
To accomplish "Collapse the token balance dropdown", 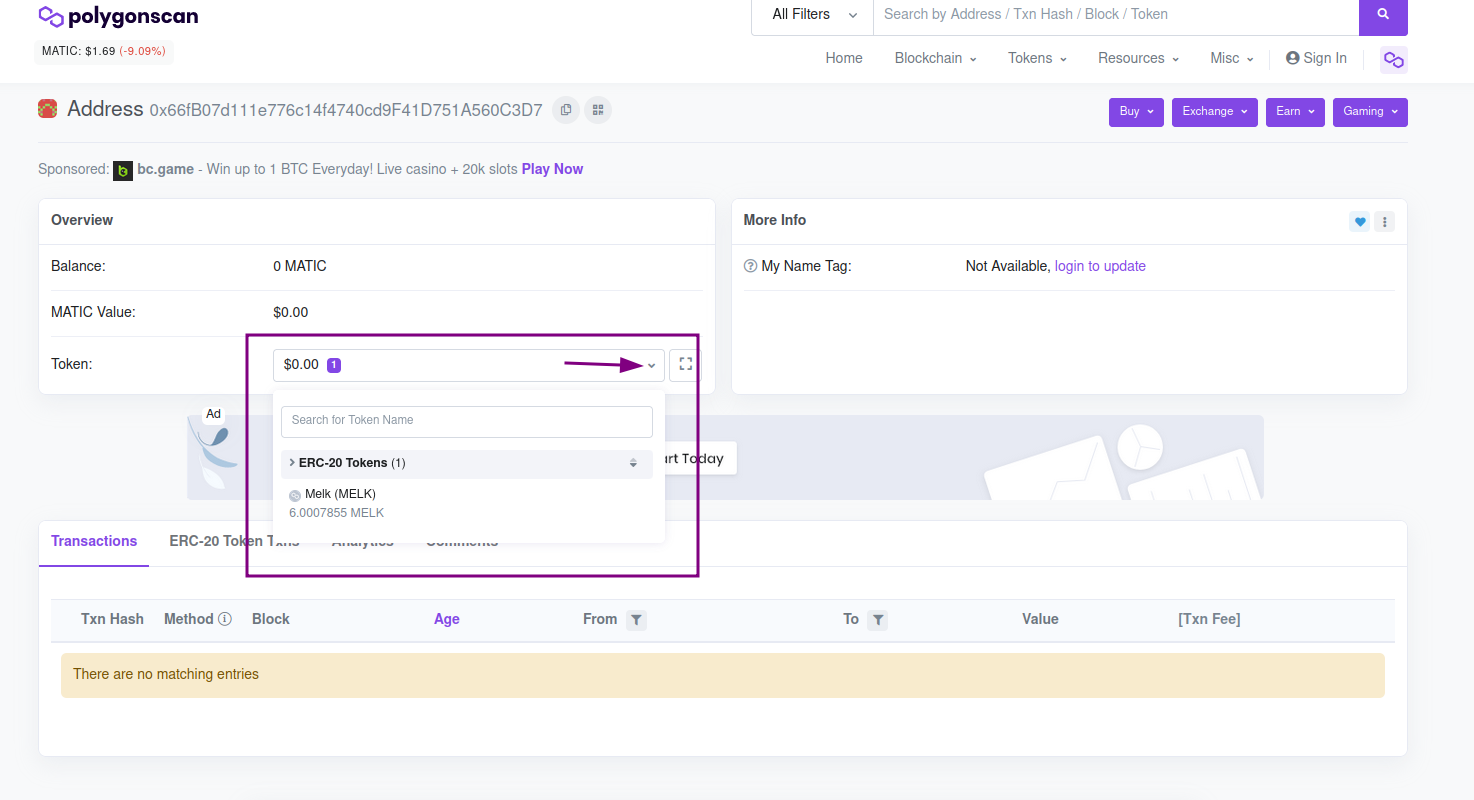I will point(651,366).
